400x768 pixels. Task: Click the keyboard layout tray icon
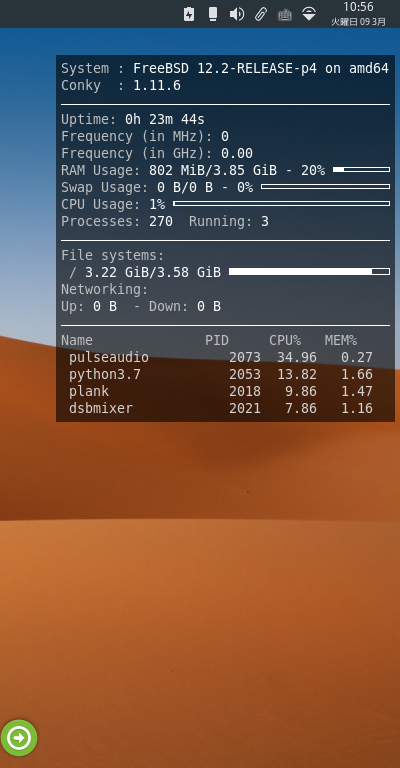[284, 15]
